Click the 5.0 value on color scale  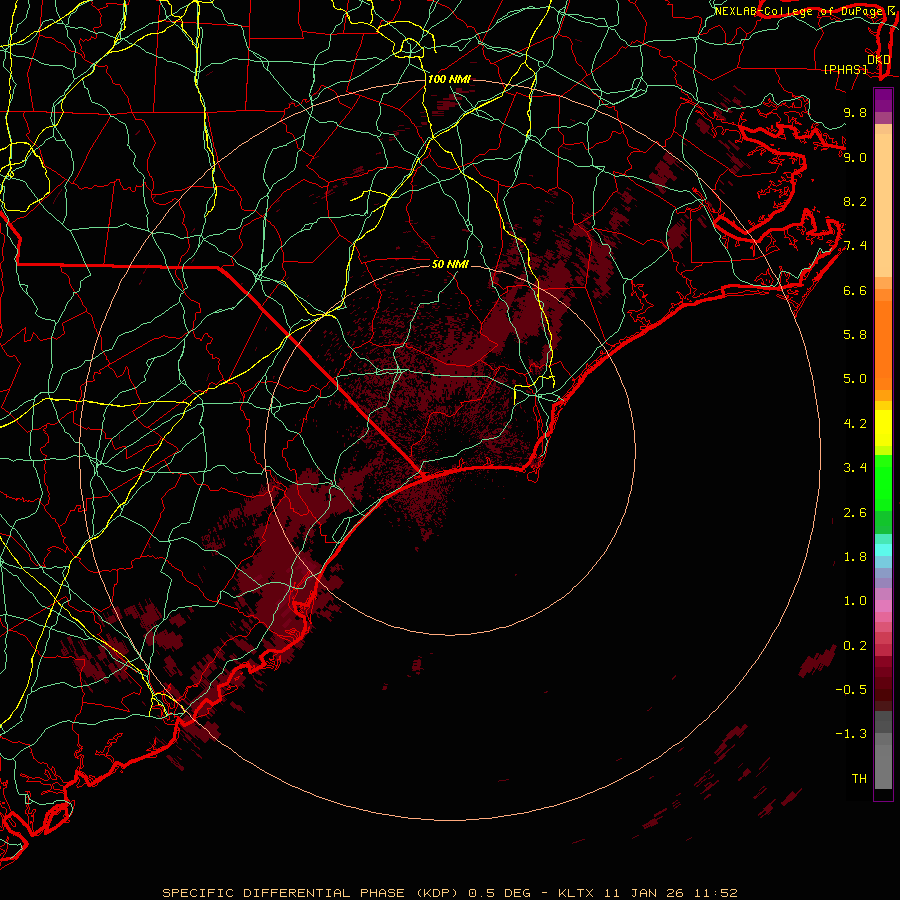pos(855,379)
